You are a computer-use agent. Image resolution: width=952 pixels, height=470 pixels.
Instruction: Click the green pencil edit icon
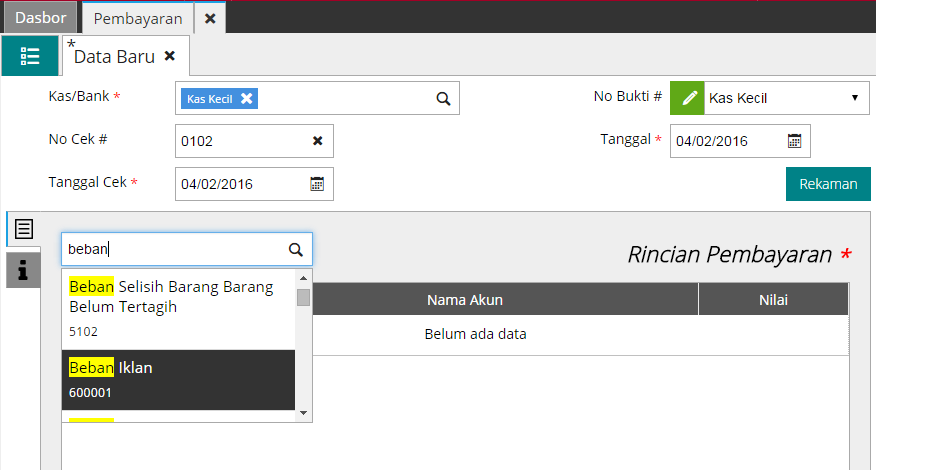tap(687, 98)
